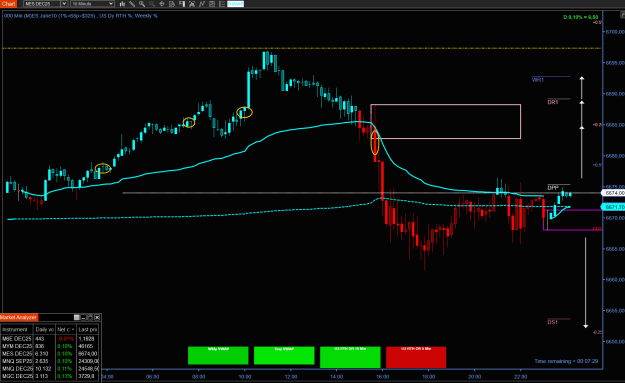Click the 46165 last price cell
Image resolution: width=625 pixels, height=383 pixels.
click(88, 346)
